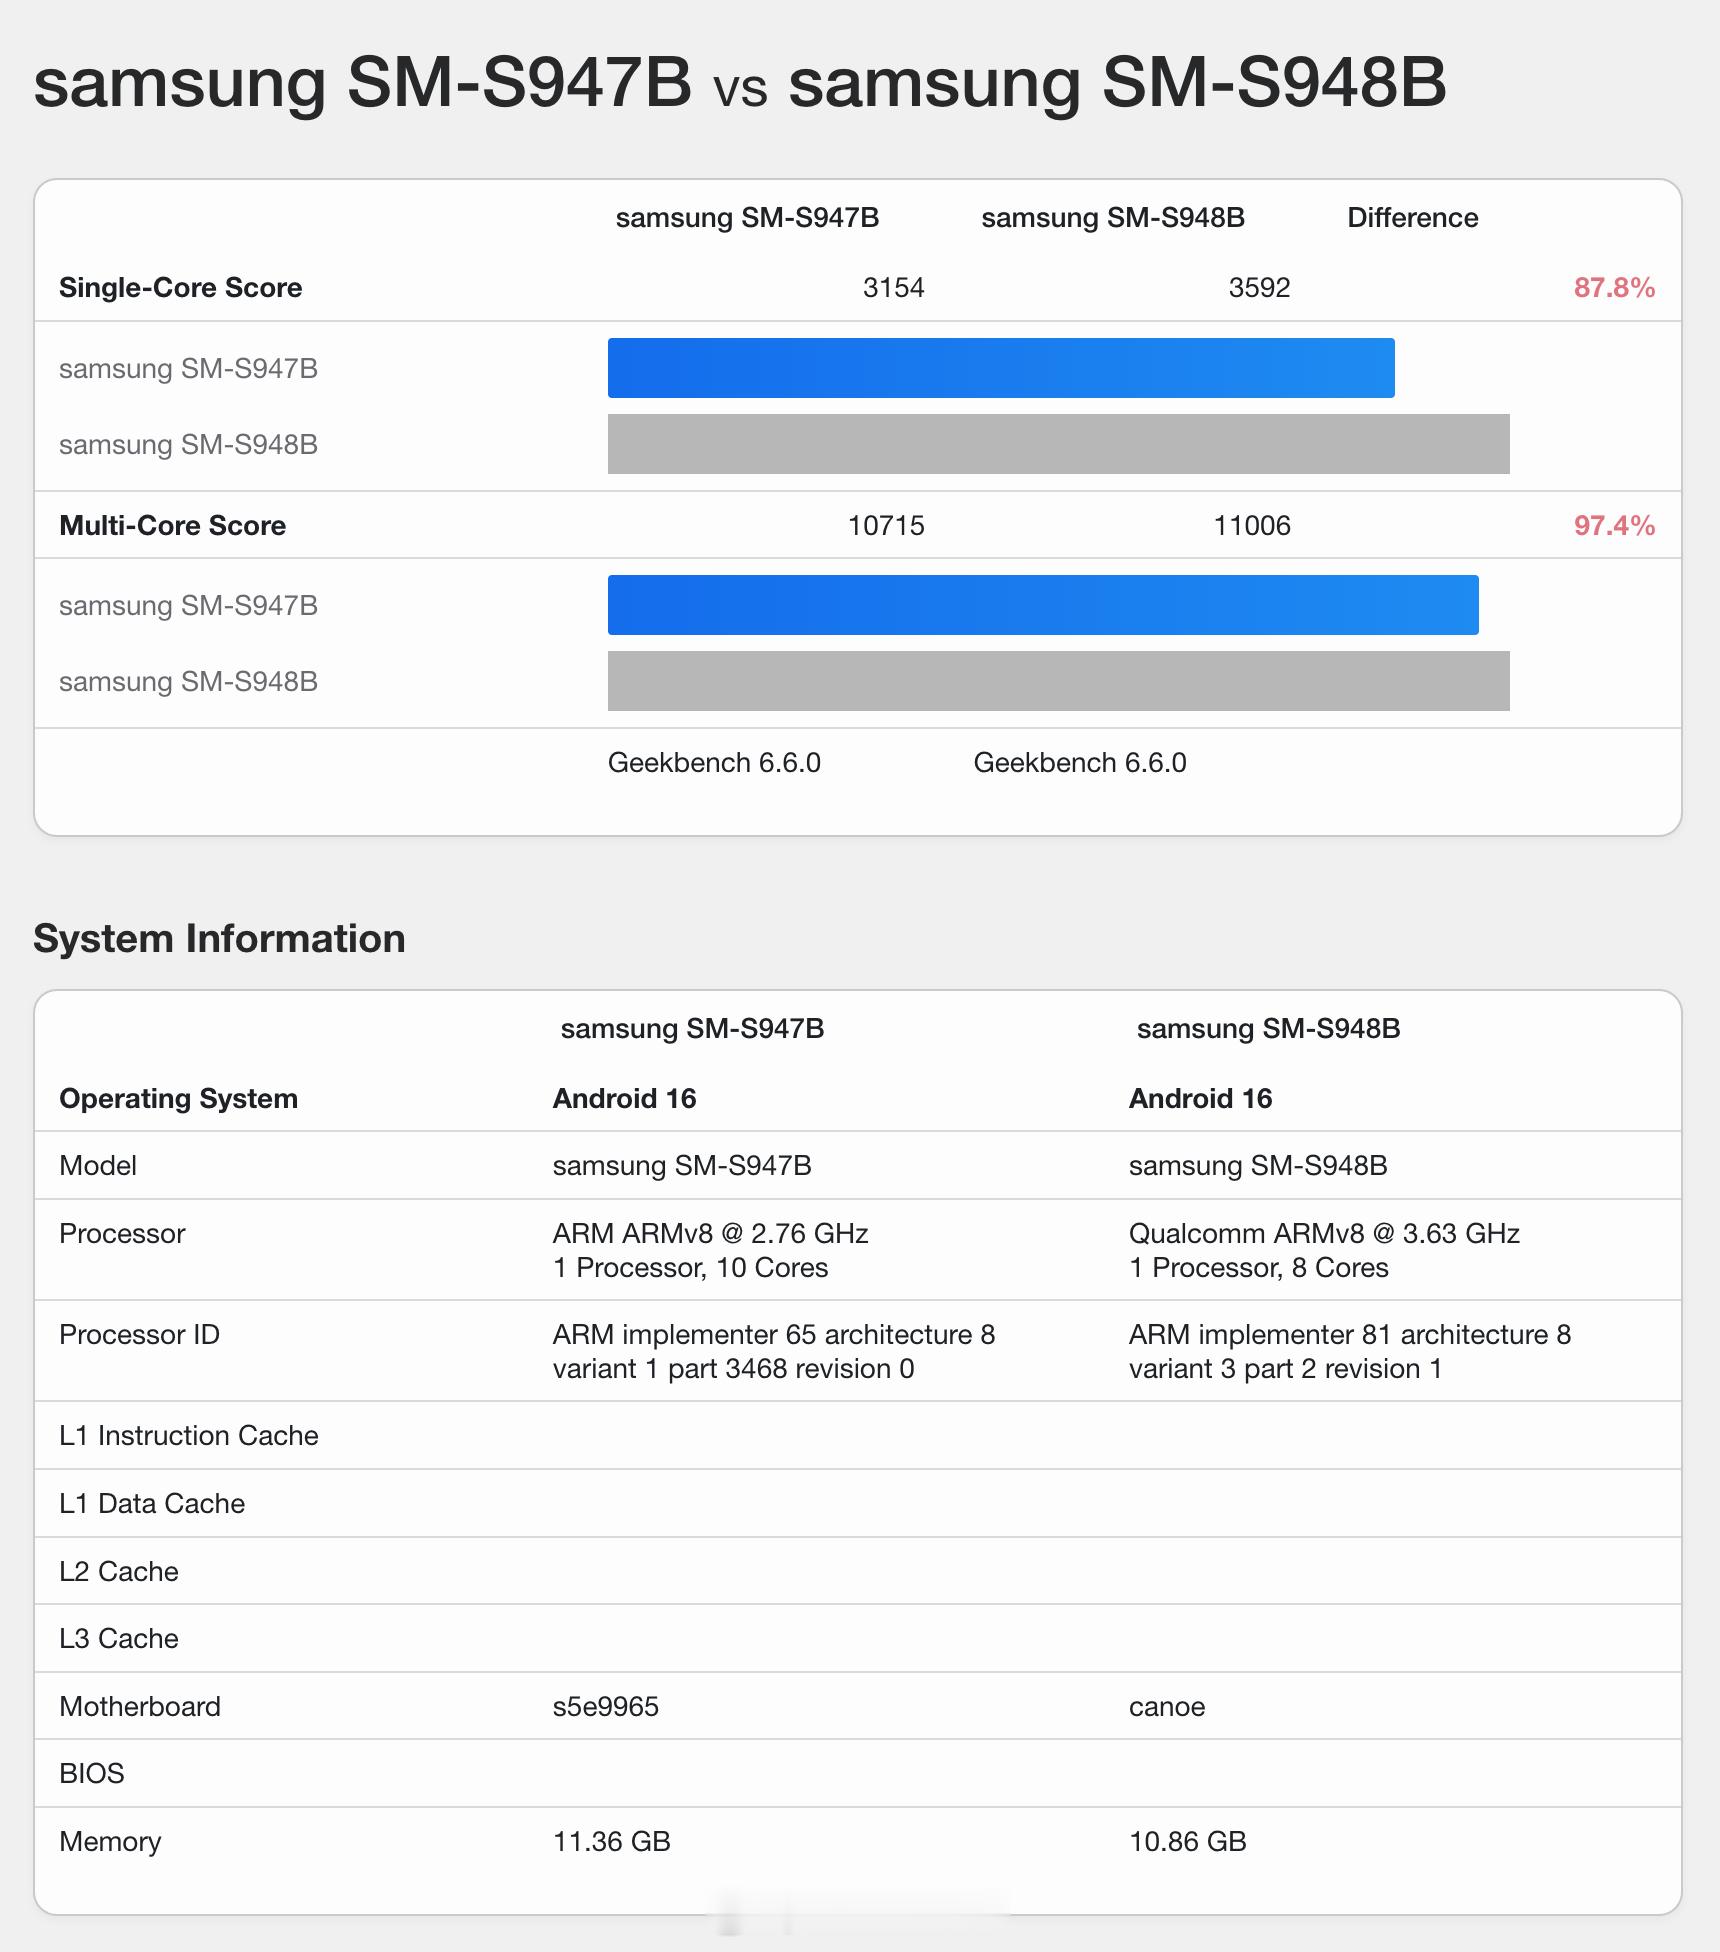Select the "Single-Core Score" row label
Screen dimensions: 1720x1952
click(x=181, y=288)
